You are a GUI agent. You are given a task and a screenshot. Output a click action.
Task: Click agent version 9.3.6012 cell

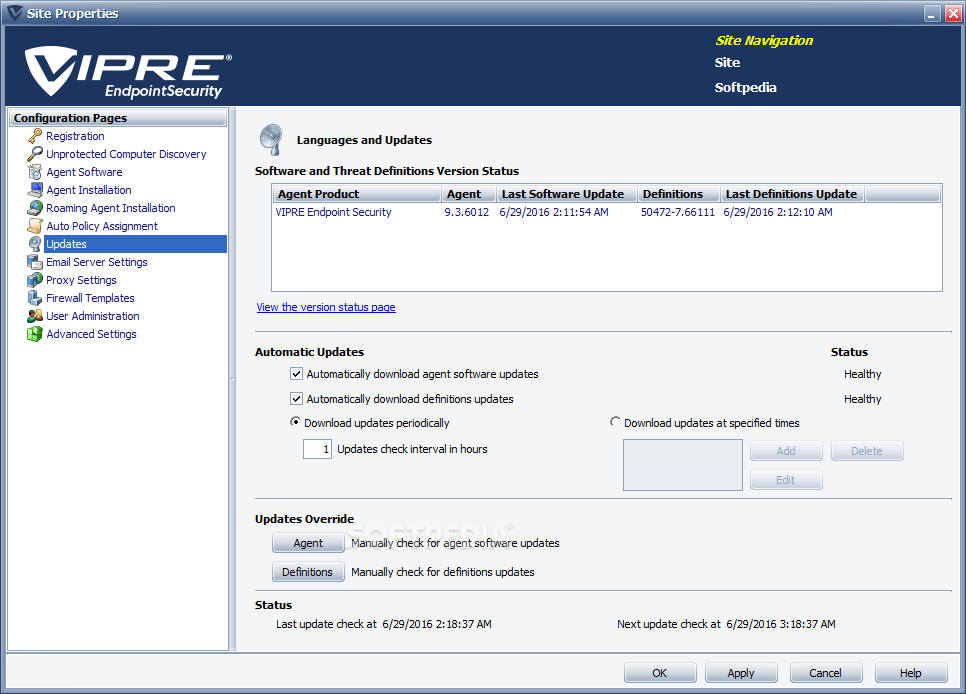(466, 212)
